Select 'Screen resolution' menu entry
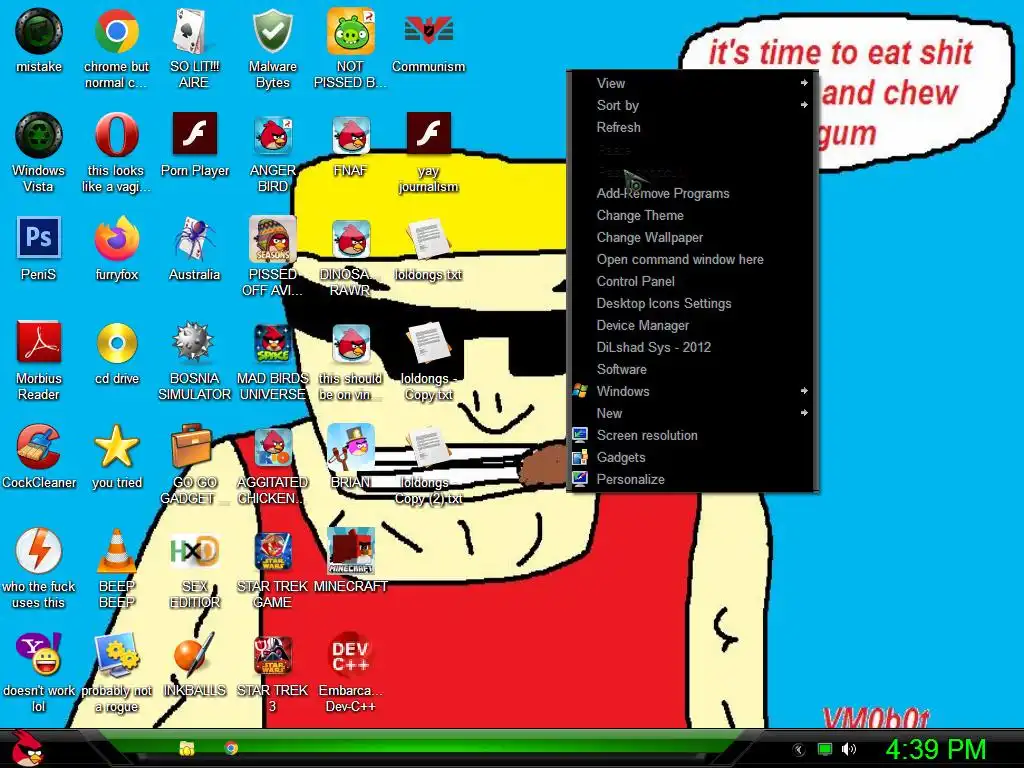1024x768 pixels. tap(693, 436)
